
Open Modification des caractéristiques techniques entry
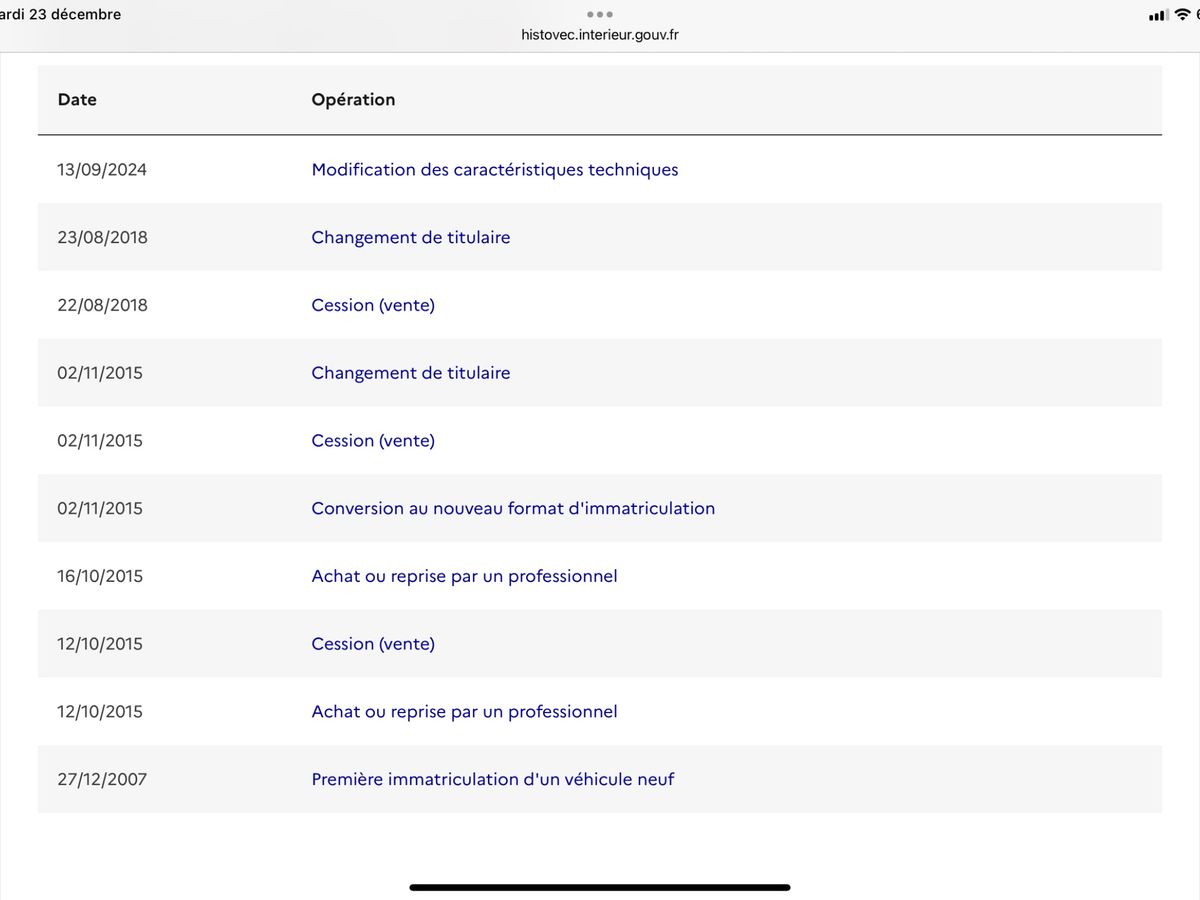pyautogui.click(x=495, y=170)
